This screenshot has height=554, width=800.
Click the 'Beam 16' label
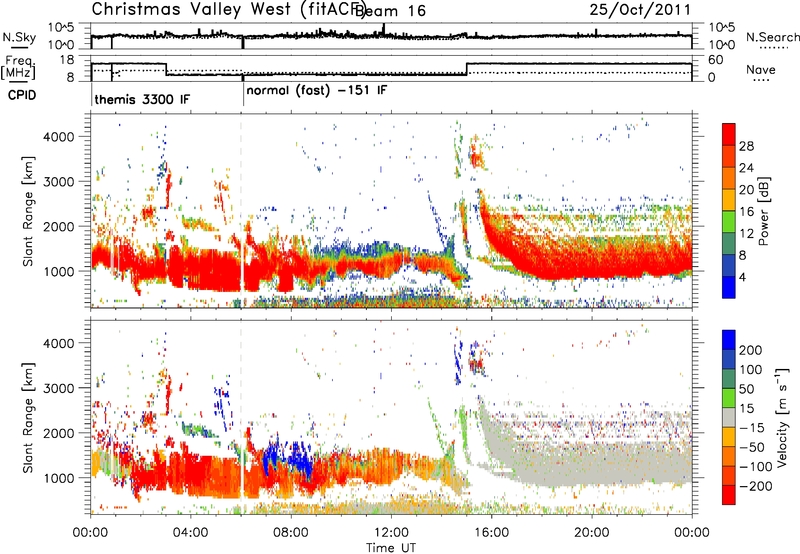pyautogui.click(x=390, y=11)
